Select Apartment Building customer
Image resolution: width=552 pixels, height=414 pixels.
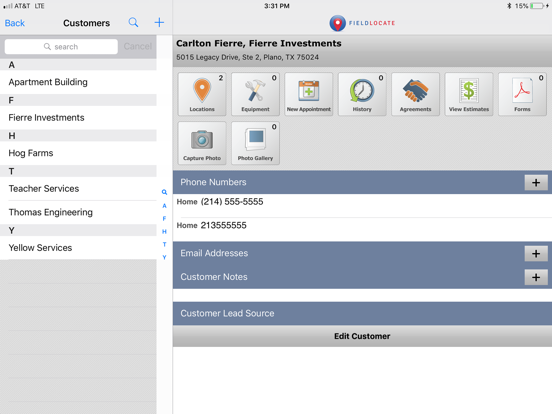78,82
